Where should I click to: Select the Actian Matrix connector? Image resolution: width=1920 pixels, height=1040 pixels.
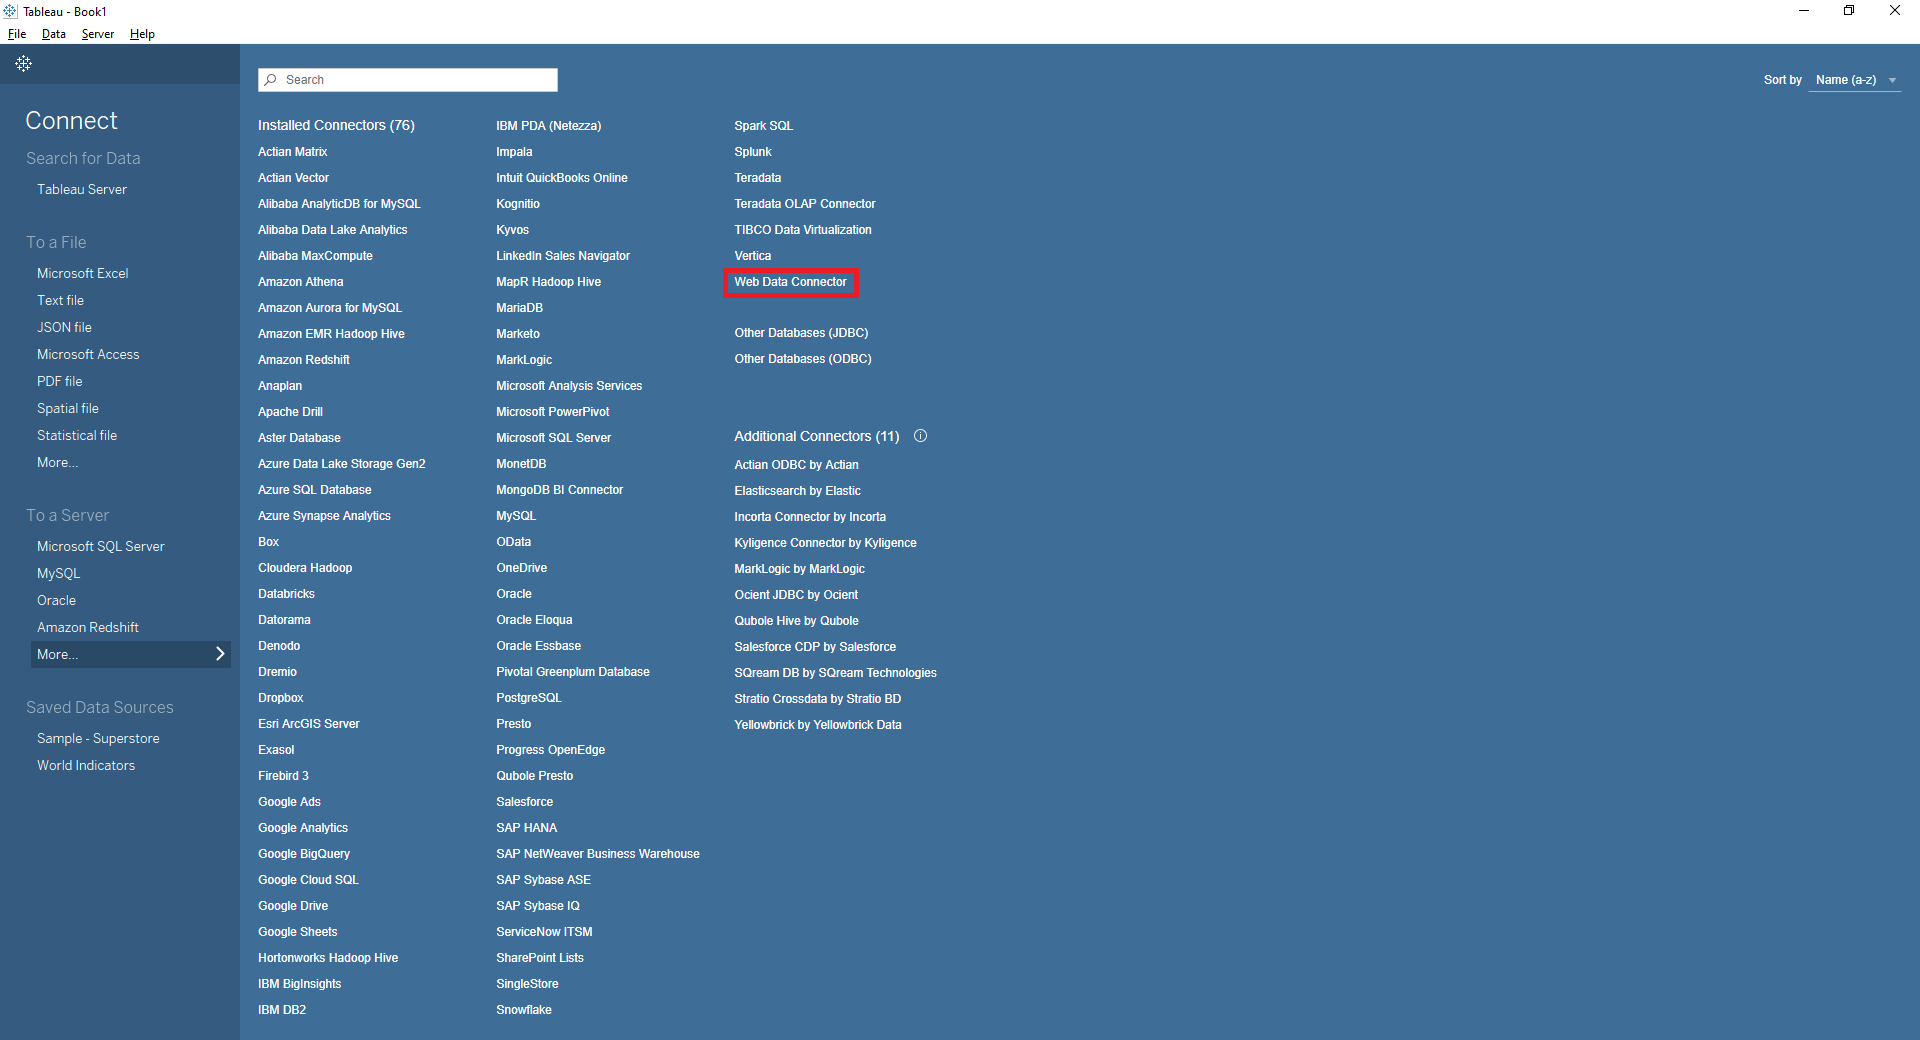coord(293,152)
